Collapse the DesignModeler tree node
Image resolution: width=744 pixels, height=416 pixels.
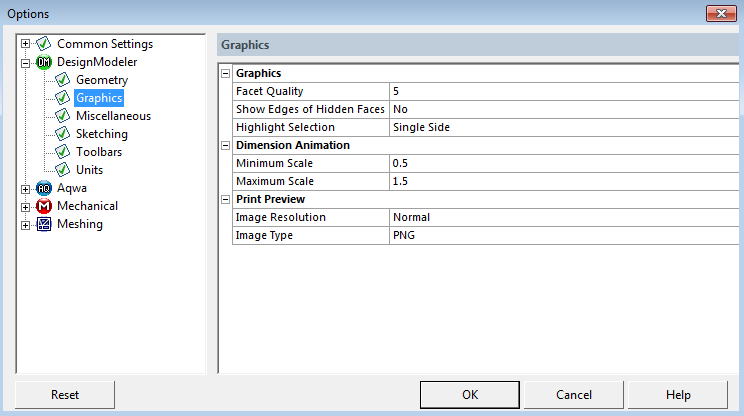coord(26,62)
